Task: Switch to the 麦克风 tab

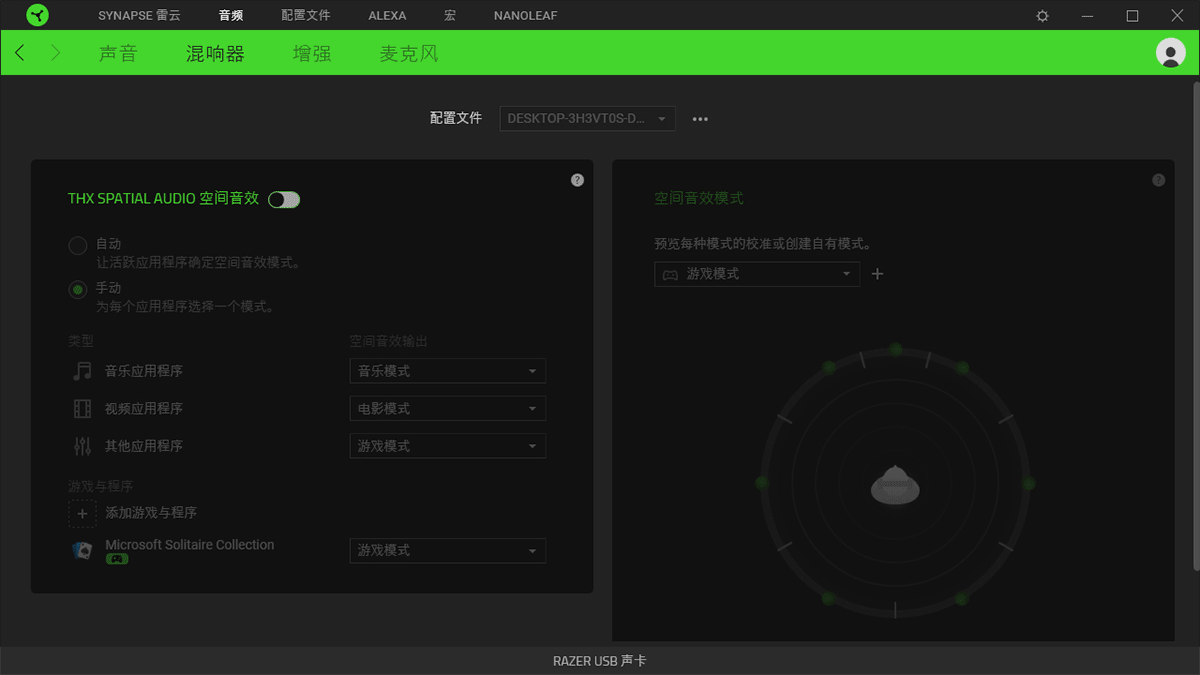Action: [409, 54]
